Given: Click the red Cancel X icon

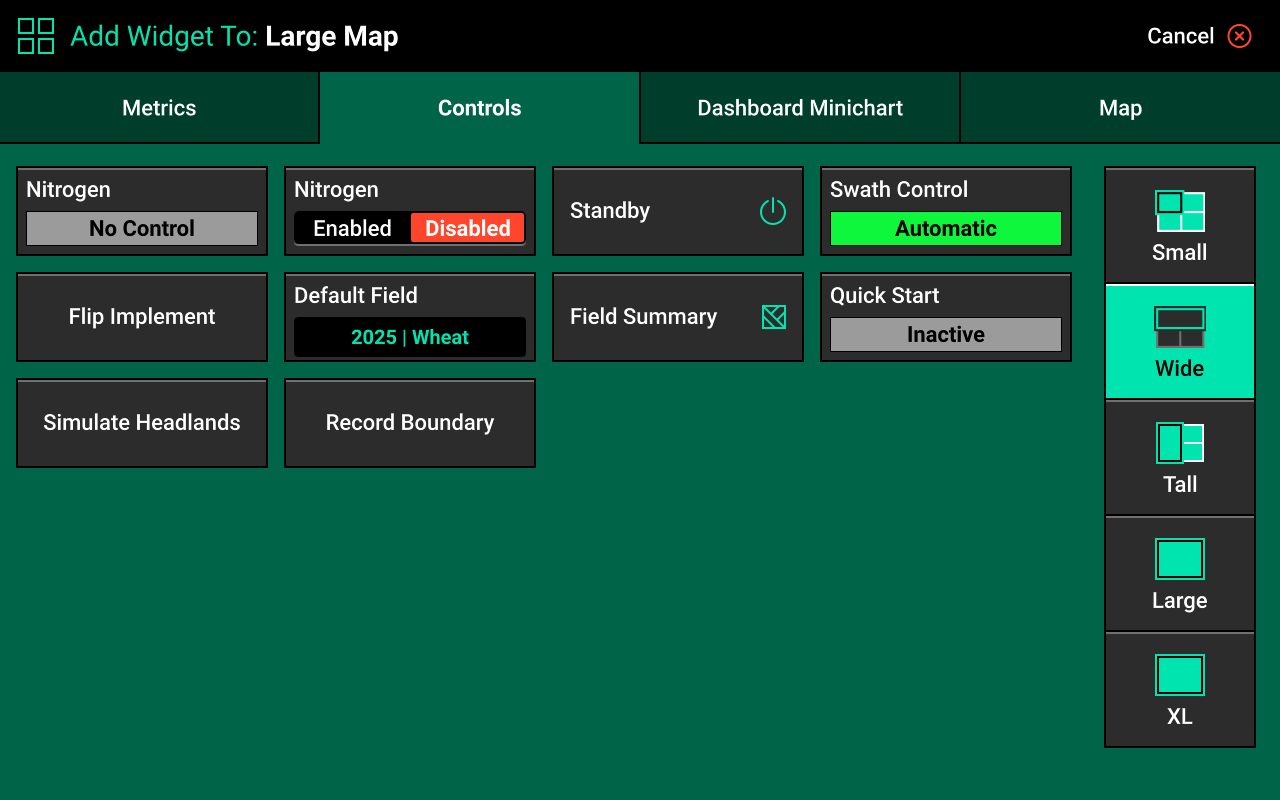Looking at the screenshot, I should [1240, 36].
